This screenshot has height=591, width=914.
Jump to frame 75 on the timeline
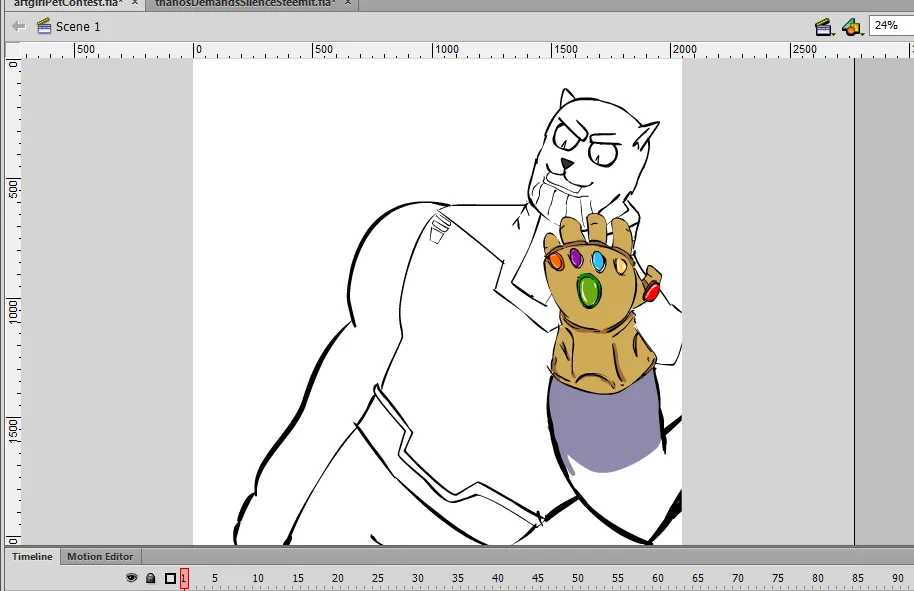click(778, 578)
